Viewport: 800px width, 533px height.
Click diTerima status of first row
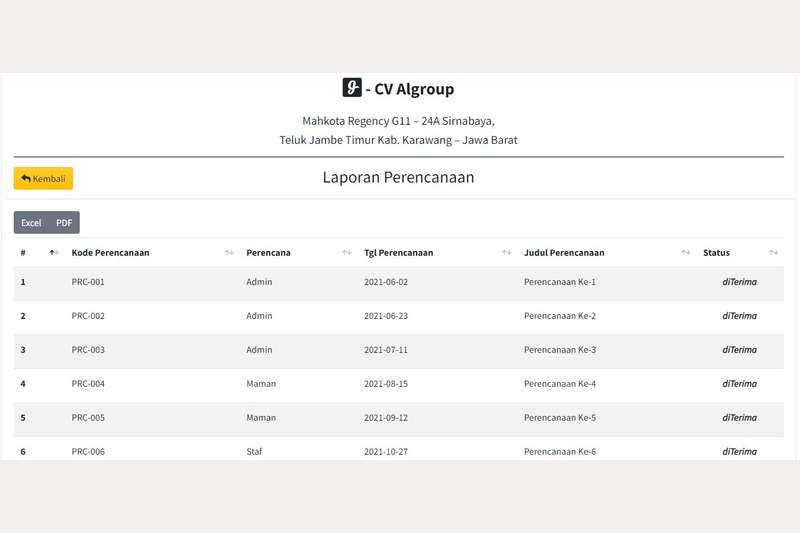[739, 282]
